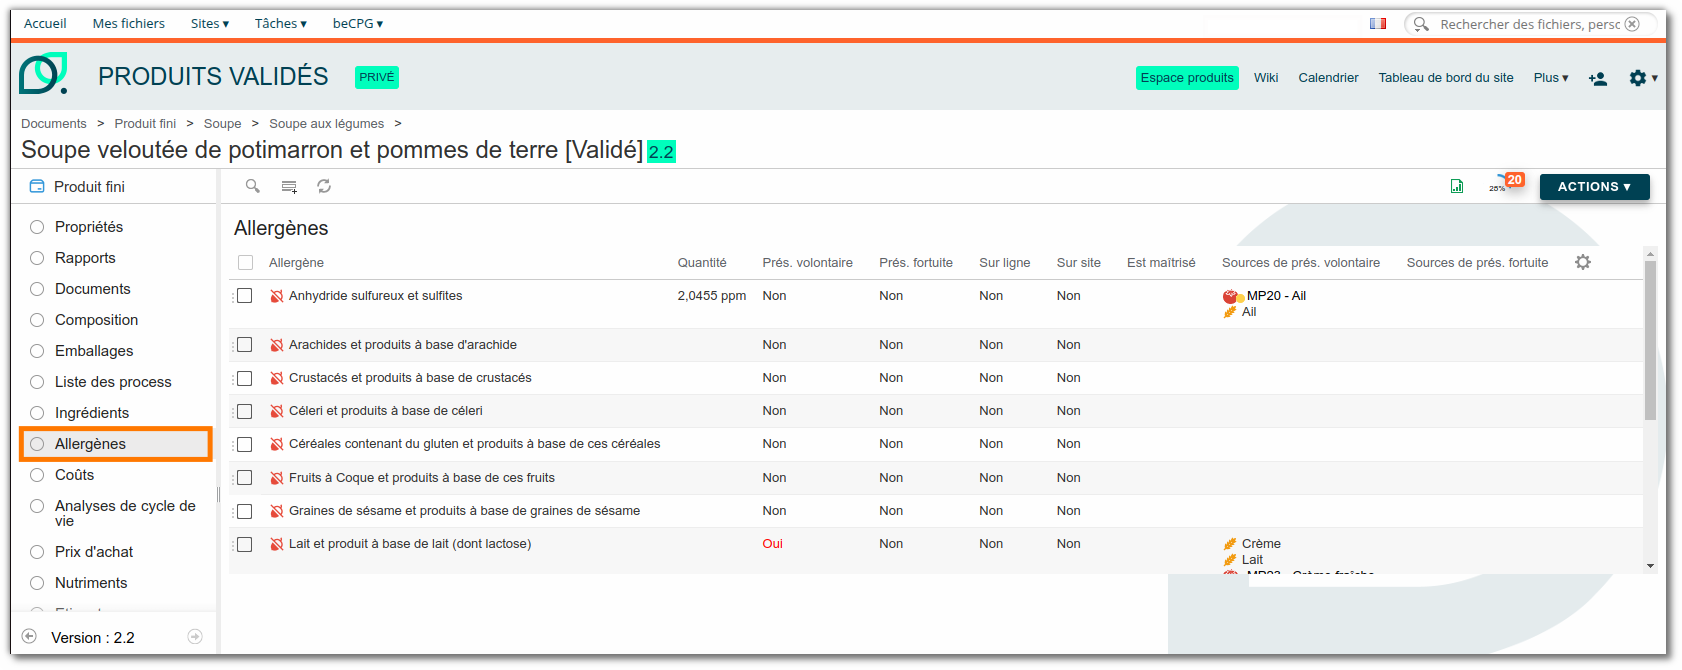Click the allergen table vertical scrollbar
1682x670 pixels.
1650,340
